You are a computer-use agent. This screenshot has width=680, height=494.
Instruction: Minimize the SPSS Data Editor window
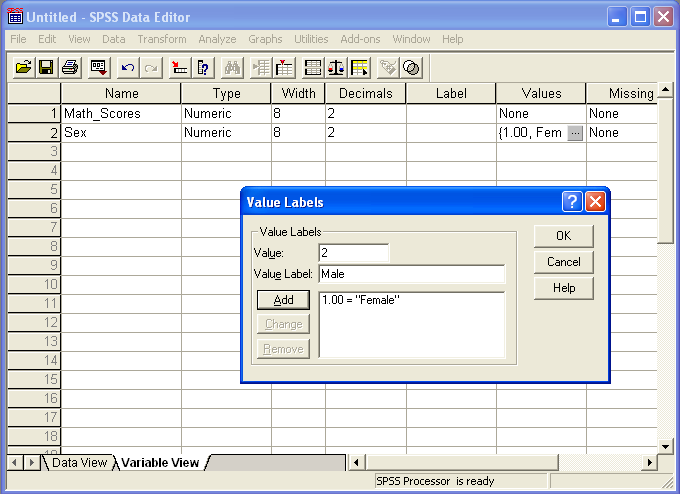(x=616, y=17)
